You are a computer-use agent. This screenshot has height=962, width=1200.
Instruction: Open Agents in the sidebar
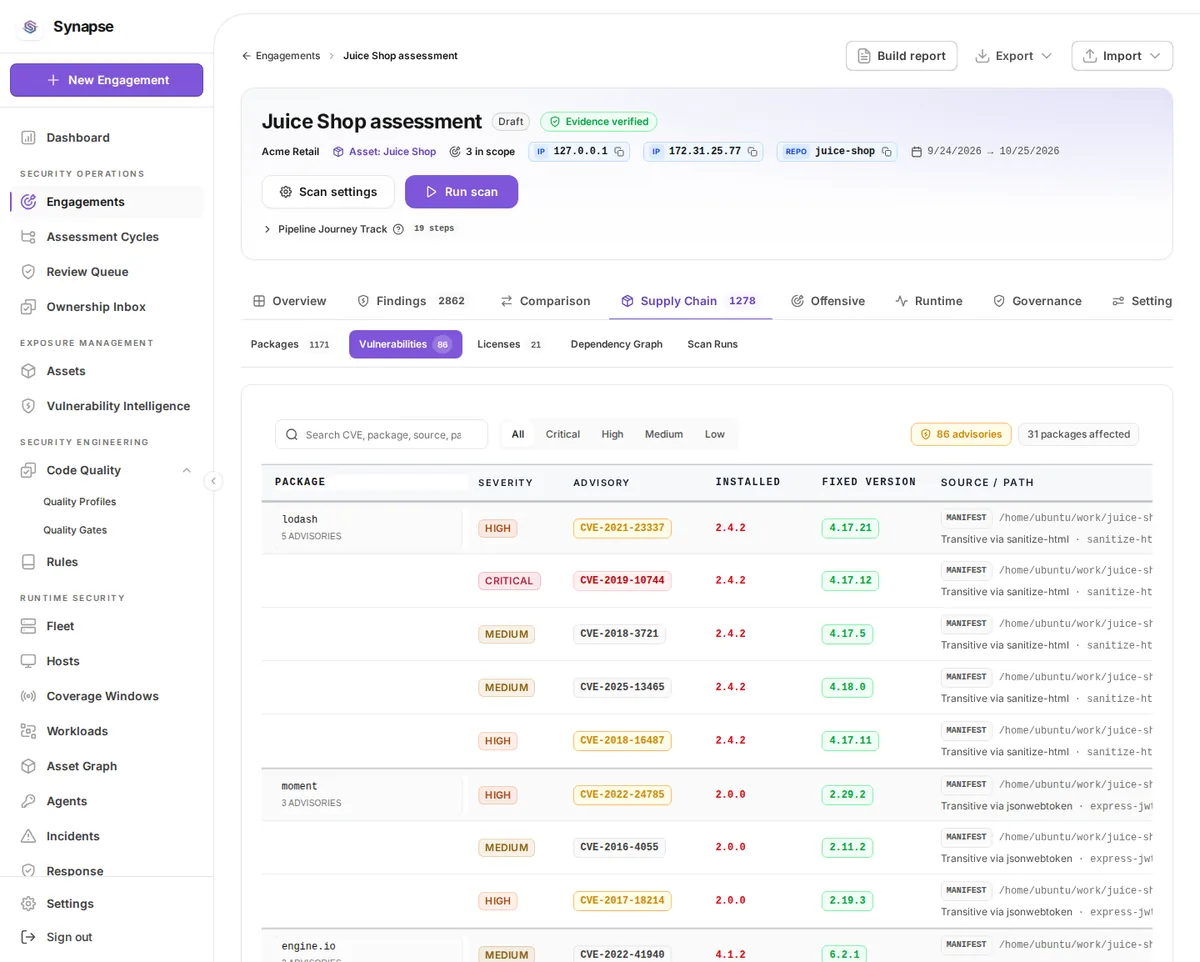pyautogui.click(x=106, y=800)
